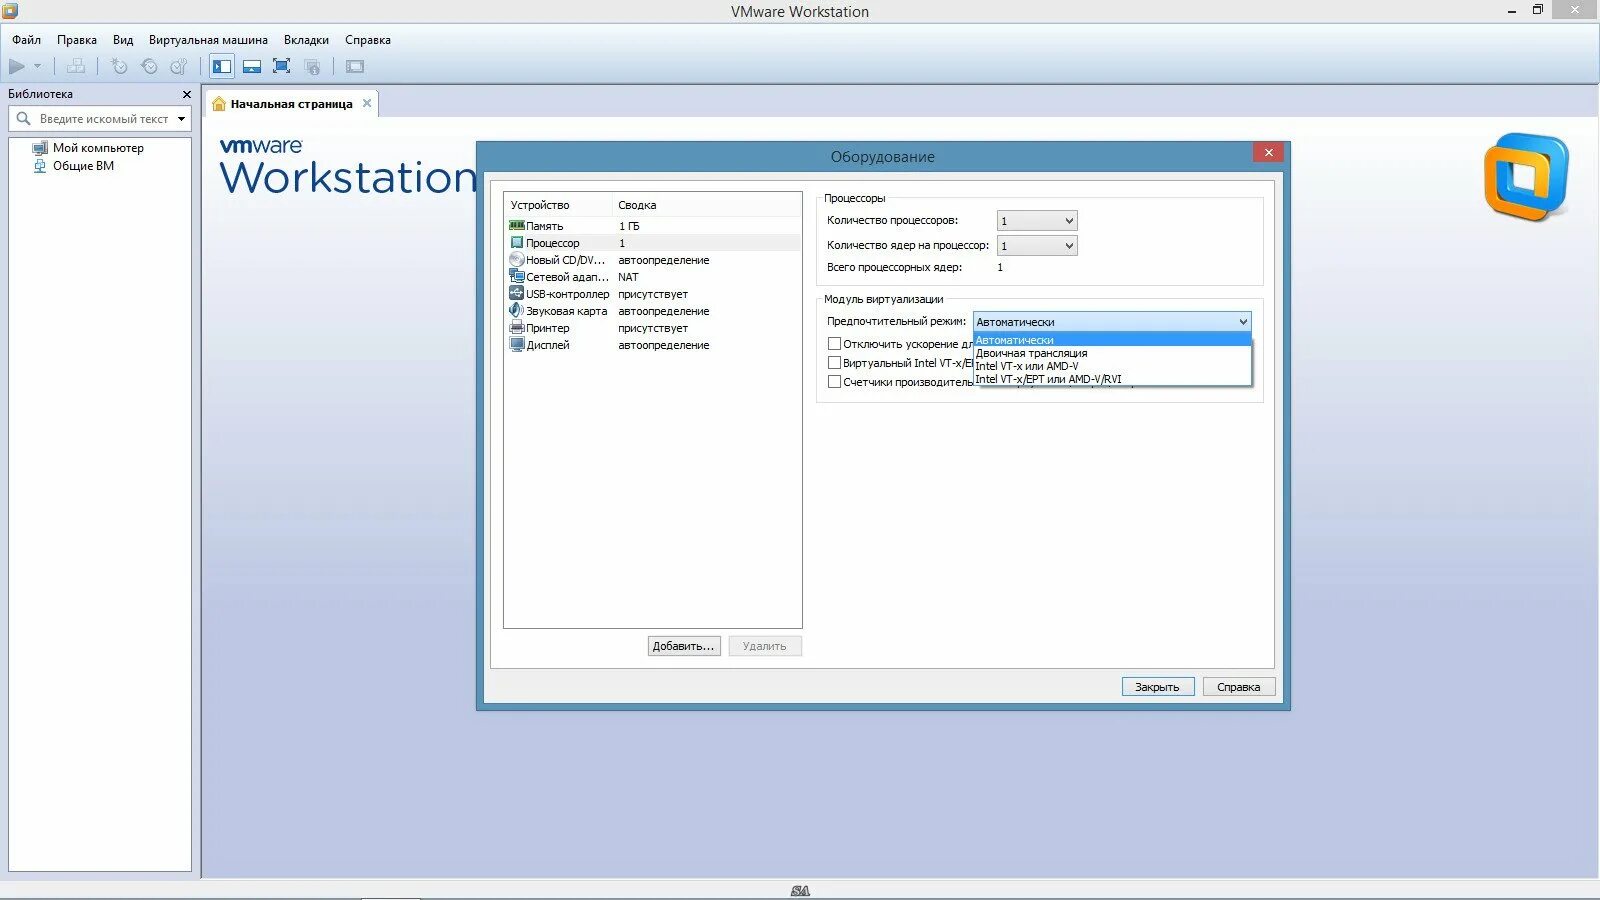Select the Звуковая карта speaker icon
The image size is (1600, 900).
[x=517, y=311]
